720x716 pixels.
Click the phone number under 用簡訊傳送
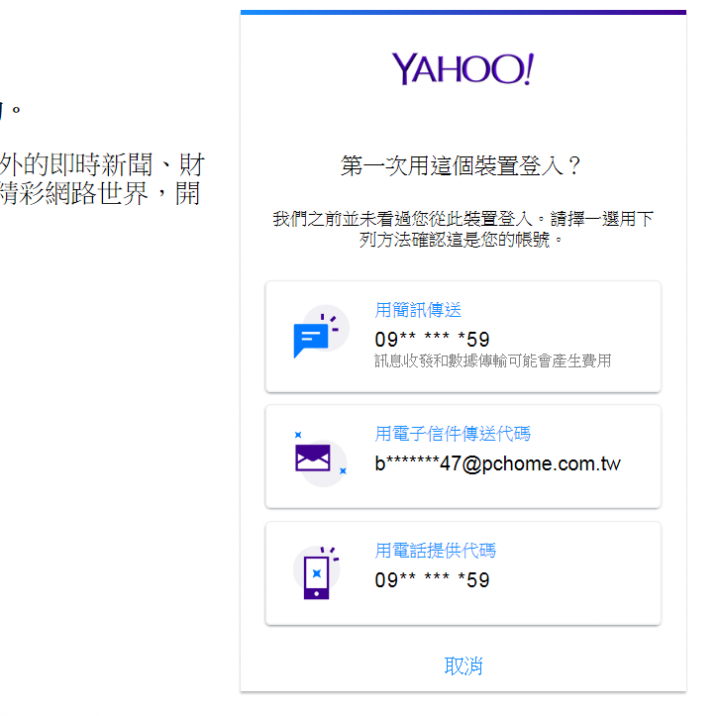(x=432, y=340)
